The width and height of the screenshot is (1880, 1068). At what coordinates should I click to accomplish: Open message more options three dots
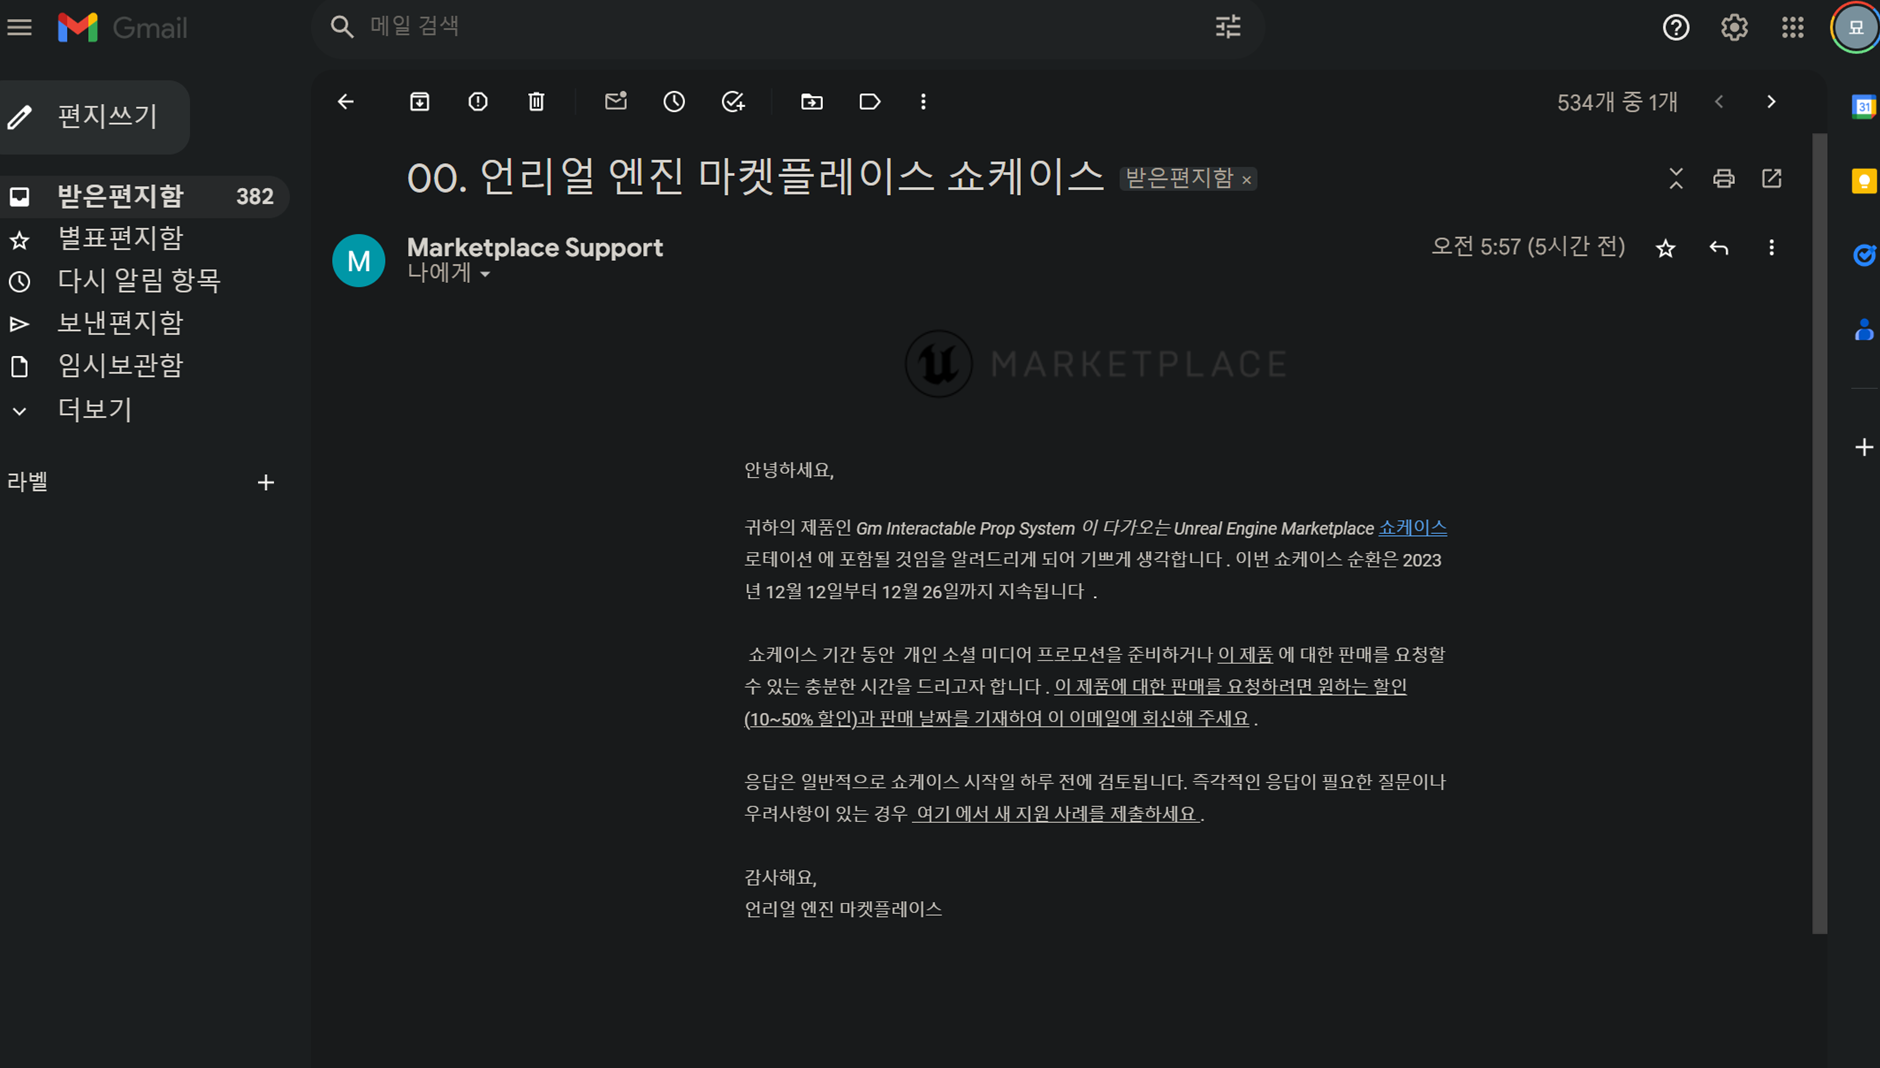1771,248
